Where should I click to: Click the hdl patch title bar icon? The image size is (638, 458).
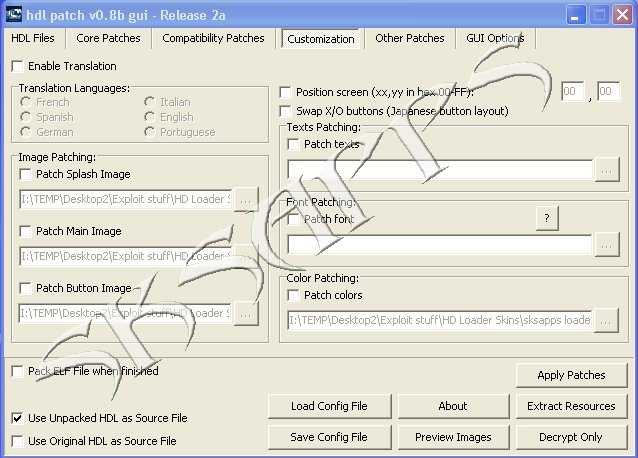[x=13, y=15]
